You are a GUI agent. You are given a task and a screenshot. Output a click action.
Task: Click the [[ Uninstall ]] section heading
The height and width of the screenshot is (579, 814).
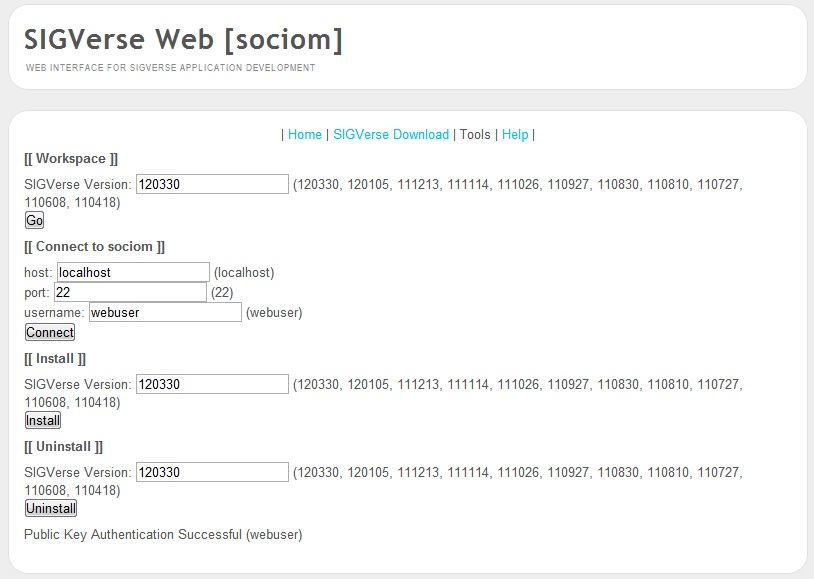[63, 446]
